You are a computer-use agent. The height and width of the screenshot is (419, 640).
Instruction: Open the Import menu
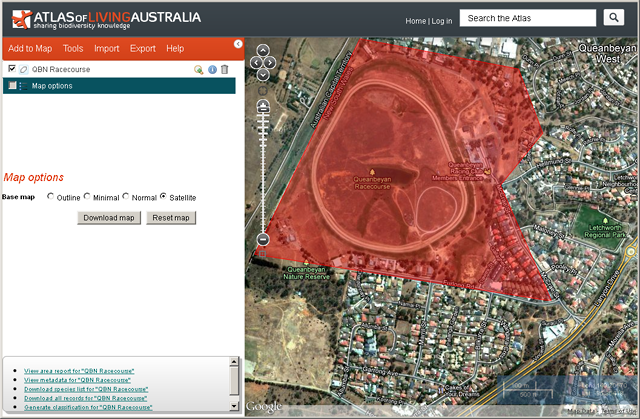(107, 49)
